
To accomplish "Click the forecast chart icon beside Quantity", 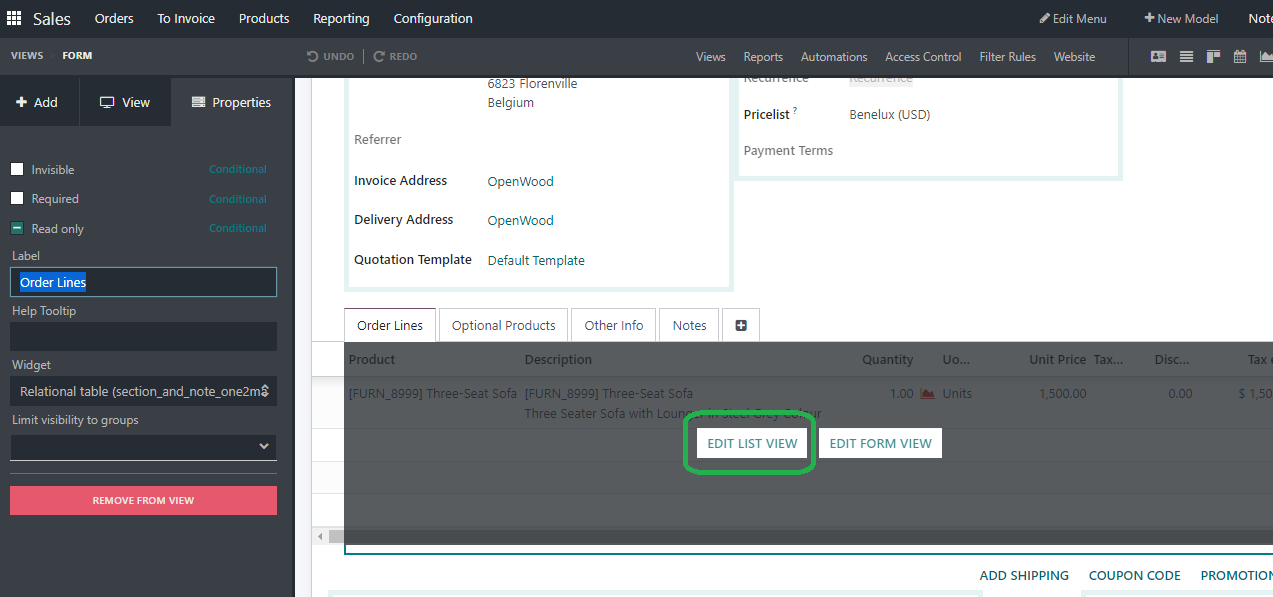I will coord(927,394).
